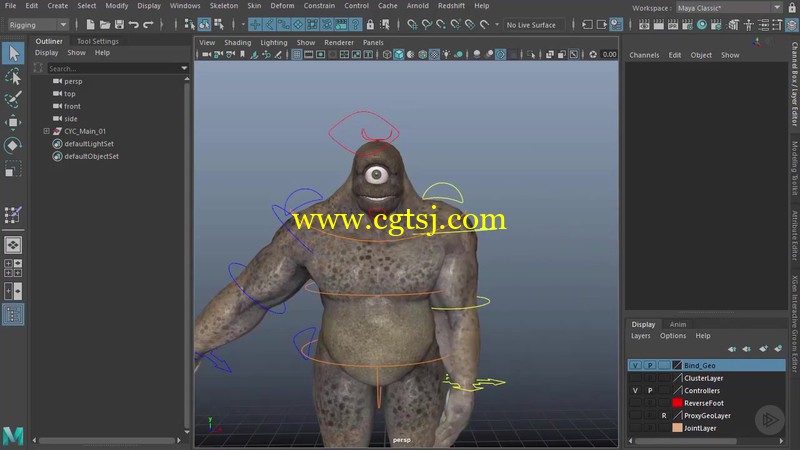Open Render Settings clapper icon
Viewport: 800px width, 450px height.
coord(688,24)
